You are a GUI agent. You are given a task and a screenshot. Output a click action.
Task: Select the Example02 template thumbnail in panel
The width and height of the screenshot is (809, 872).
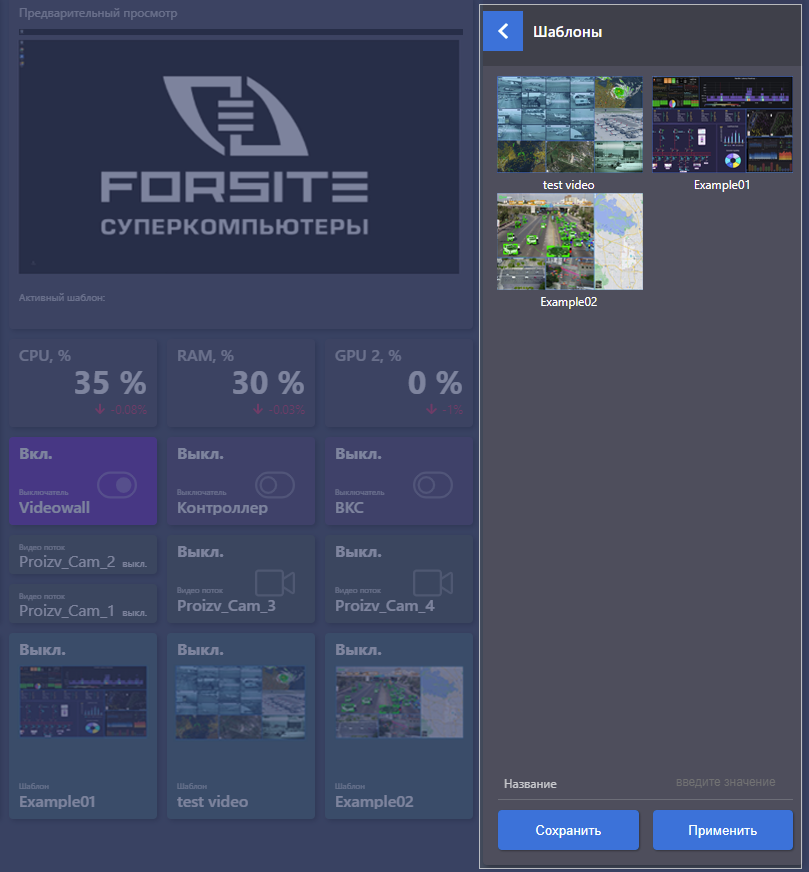tap(569, 241)
